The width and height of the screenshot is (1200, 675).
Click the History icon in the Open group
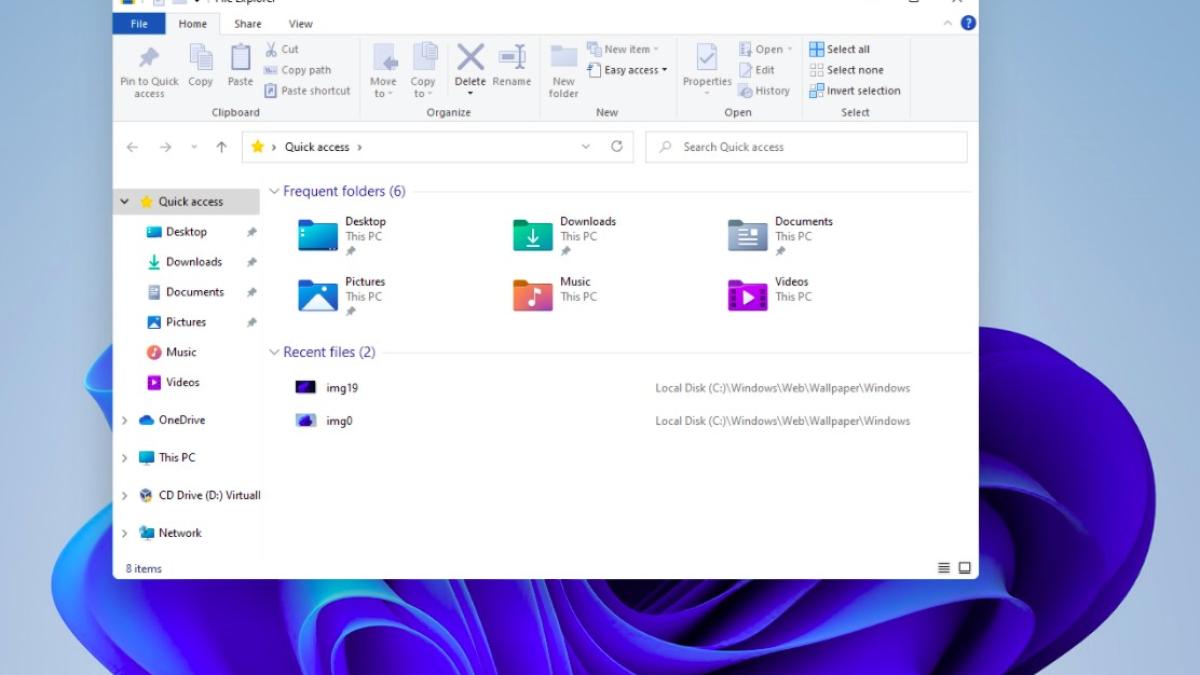pos(765,90)
